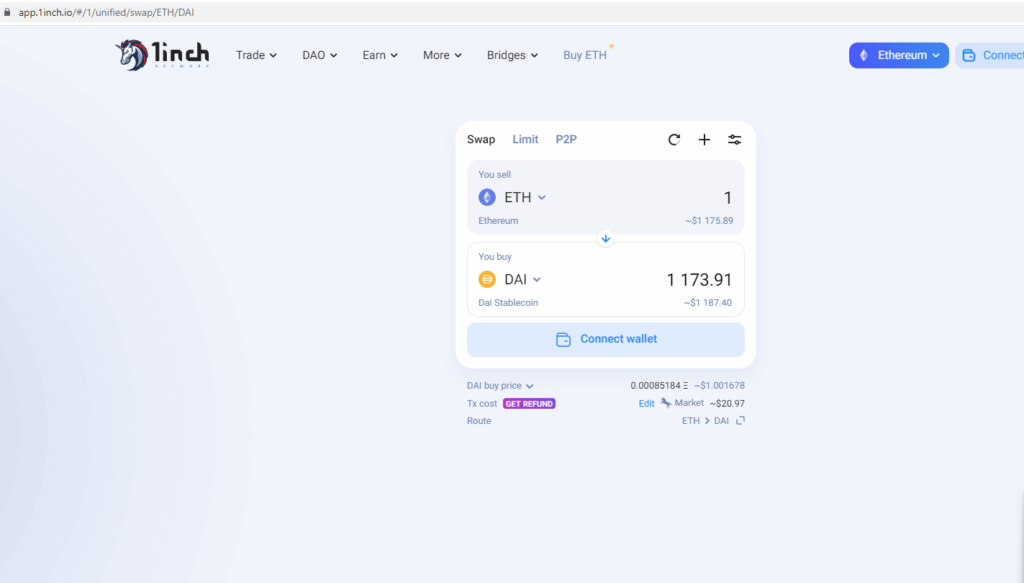Click the ~$1 187.40 buy value
The height and width of the screenshot is (583, 1024).
(708, 303)
